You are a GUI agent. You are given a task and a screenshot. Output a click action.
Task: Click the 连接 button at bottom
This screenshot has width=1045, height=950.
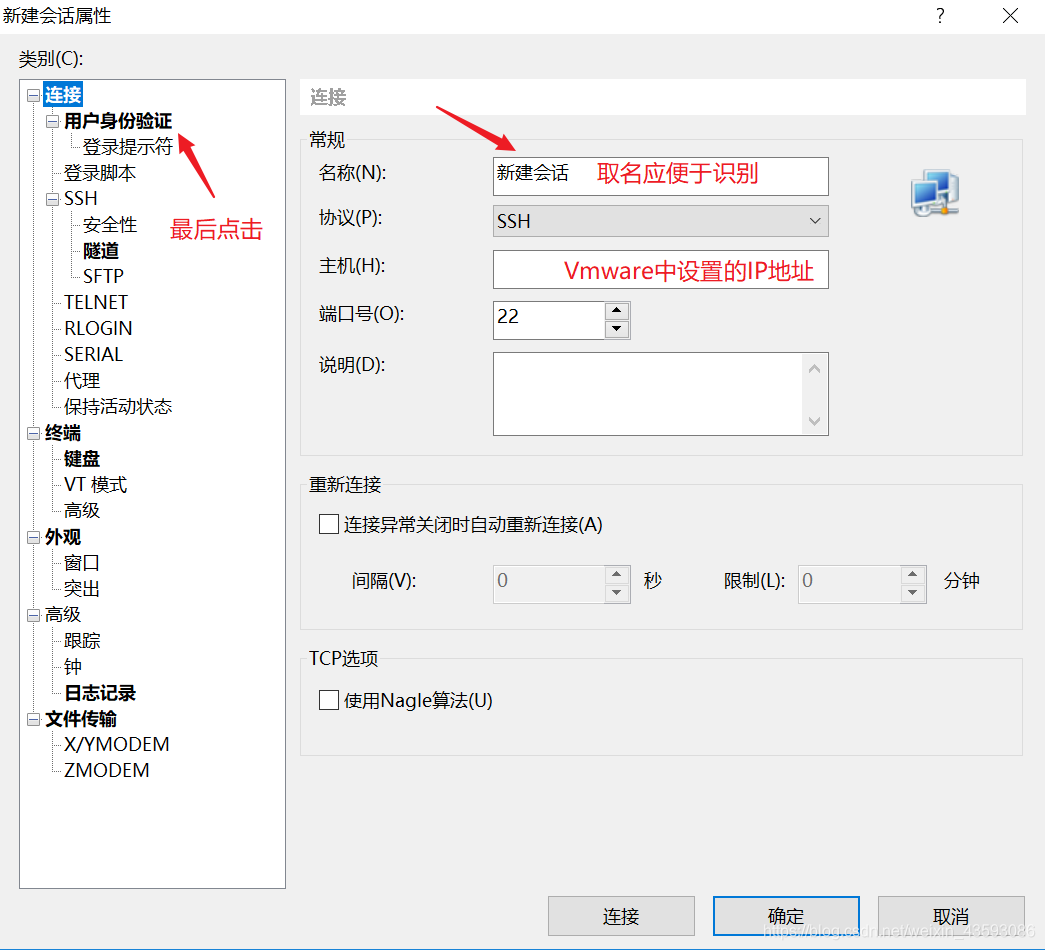click(x=621, y=916)
